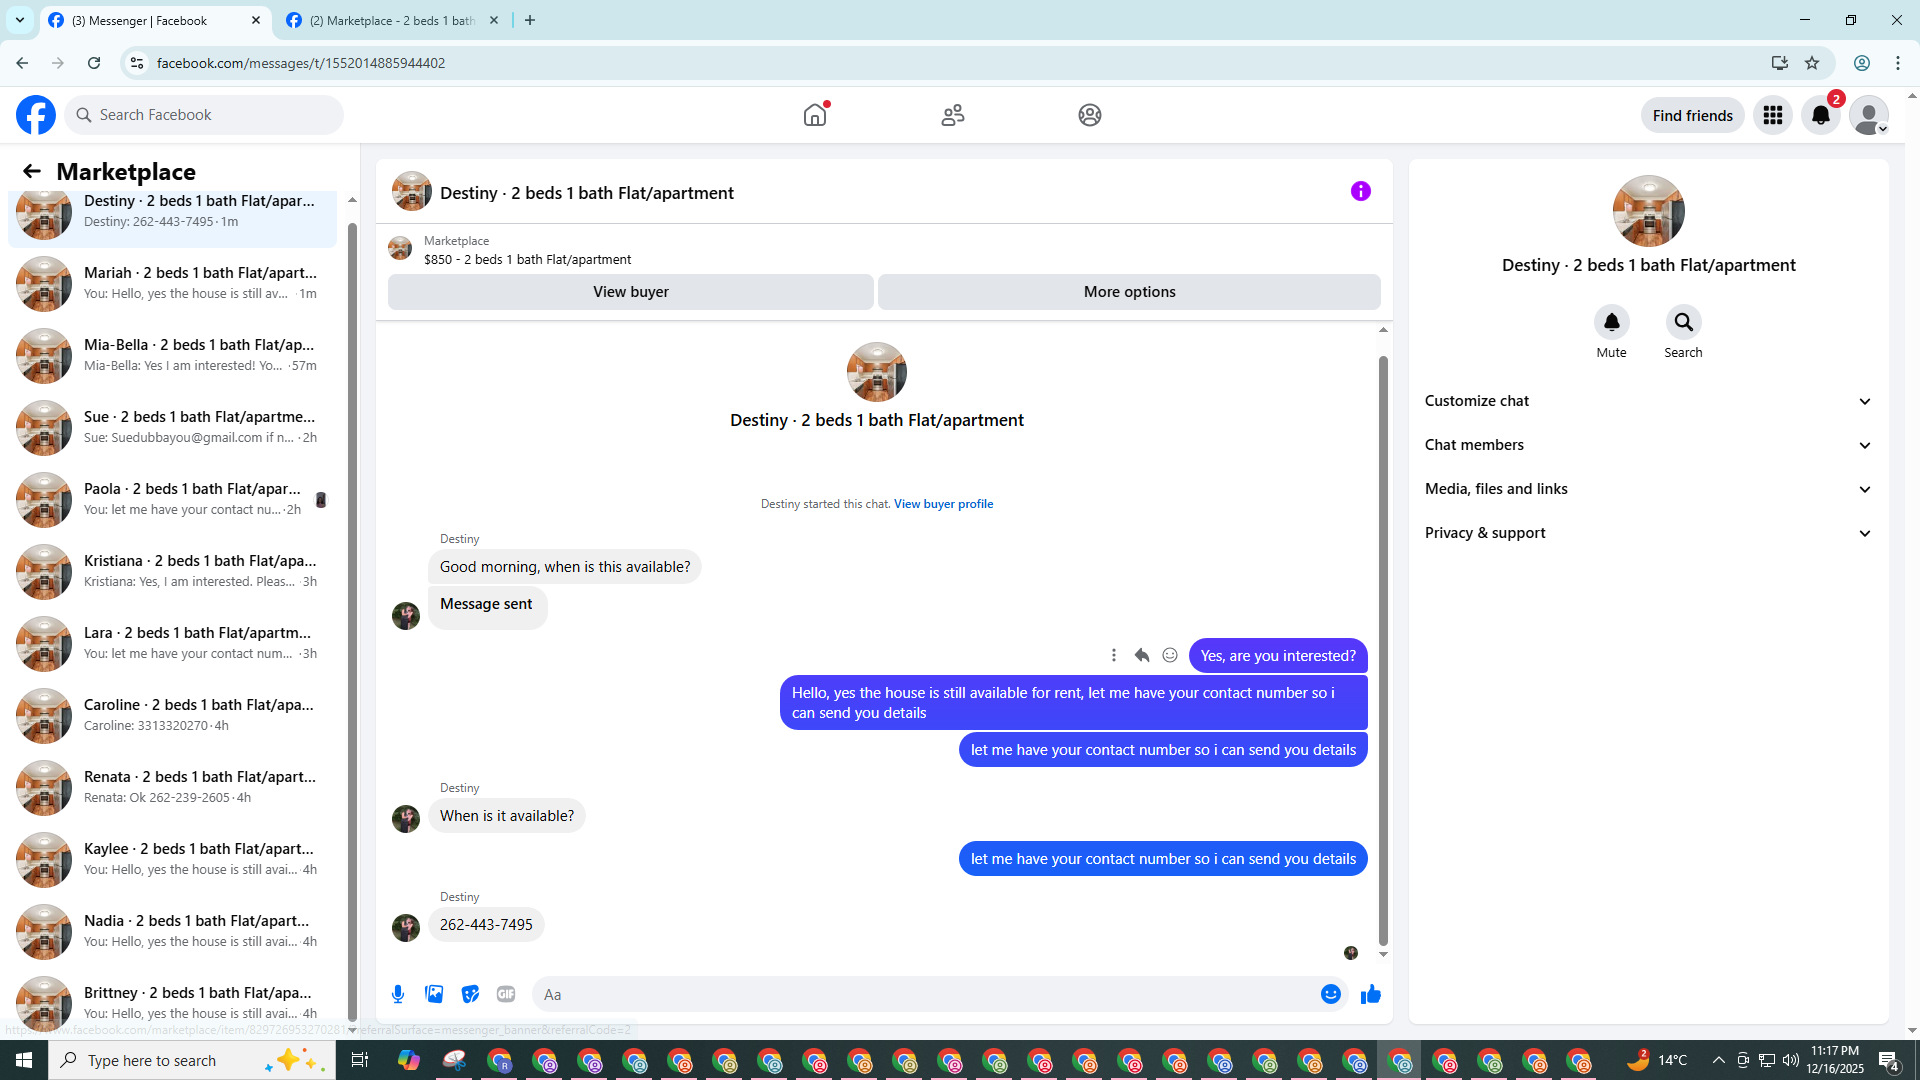
Task: Open the Nadia conversation
Action: click(x=172, y=931)
